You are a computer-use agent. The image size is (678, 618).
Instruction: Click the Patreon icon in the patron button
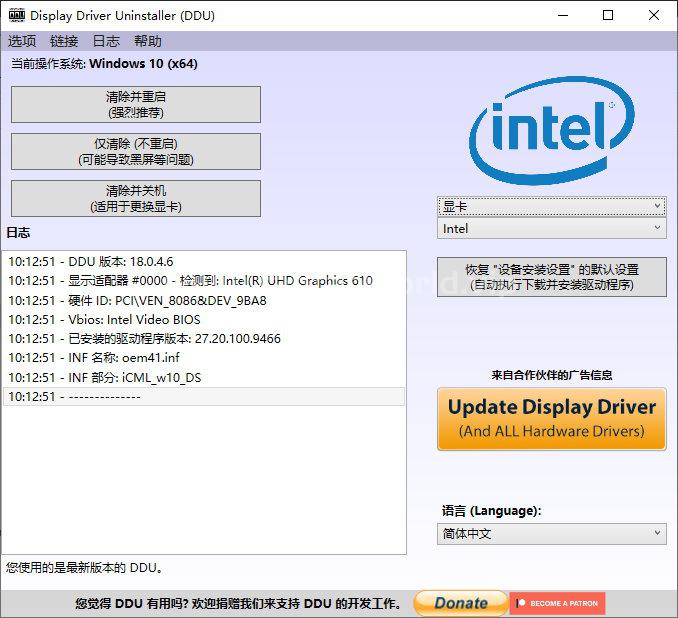click(521, 603)
